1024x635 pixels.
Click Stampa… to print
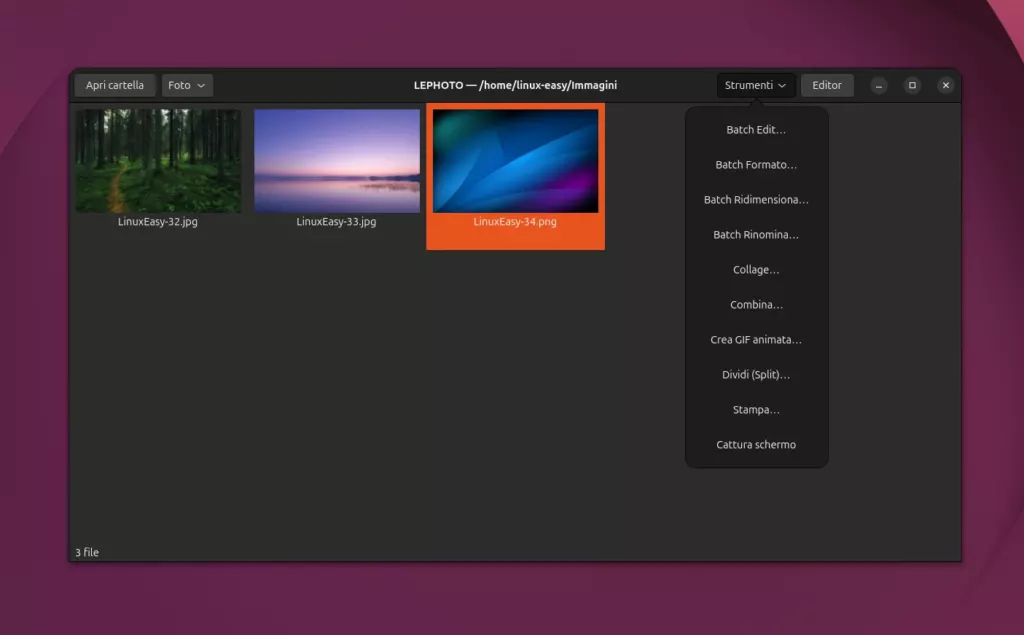click(x=756, y=410)
